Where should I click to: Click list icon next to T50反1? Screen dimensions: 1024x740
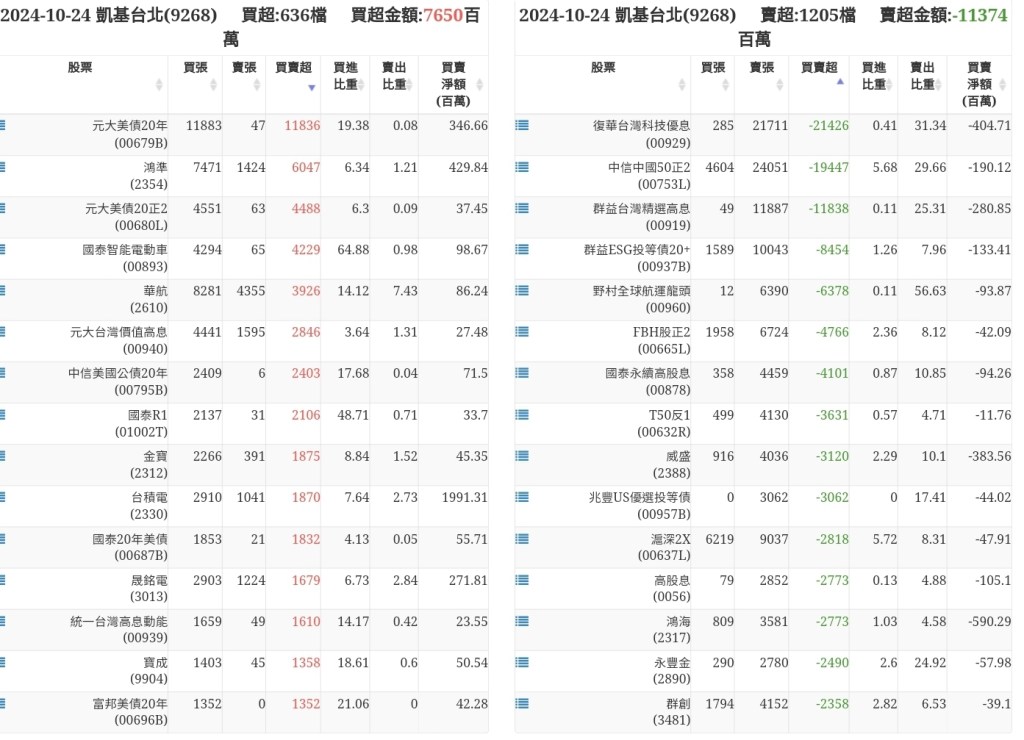click(522, 415)
